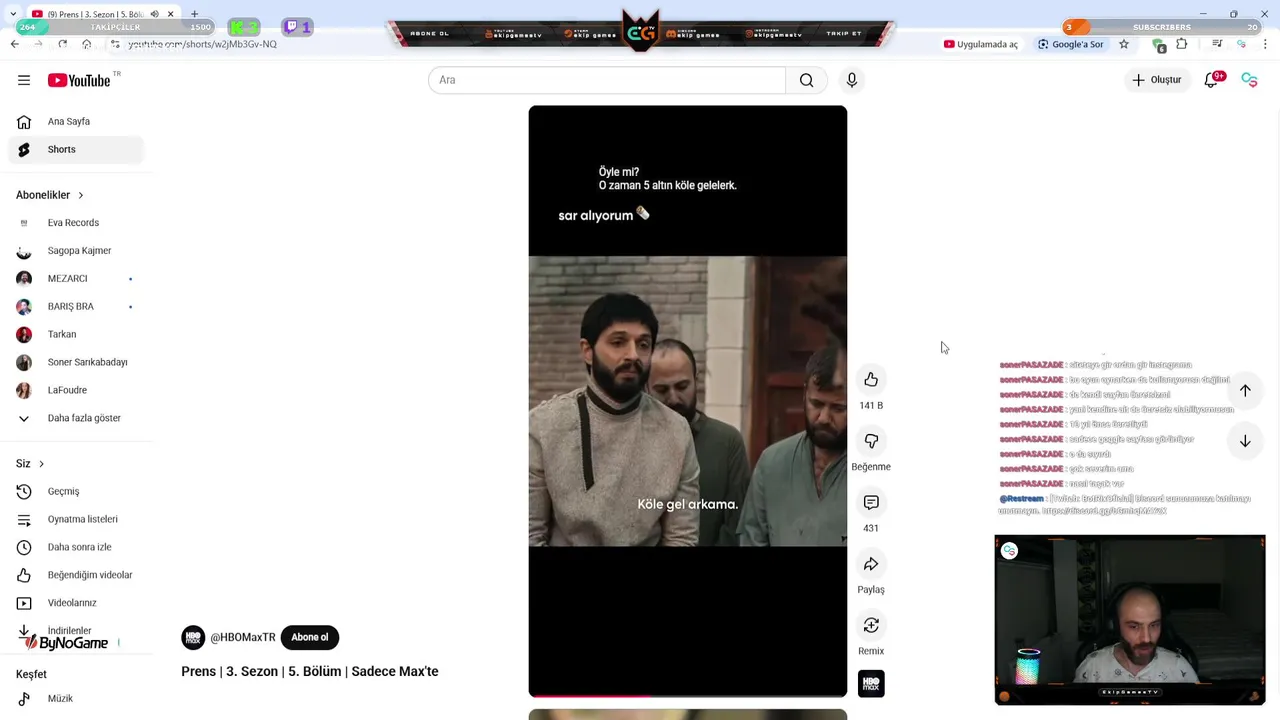The width and height of the screenshot is (1280, 720).
Task: Open the HBO Max sound thumbnail
Action: tap(871, 684)
